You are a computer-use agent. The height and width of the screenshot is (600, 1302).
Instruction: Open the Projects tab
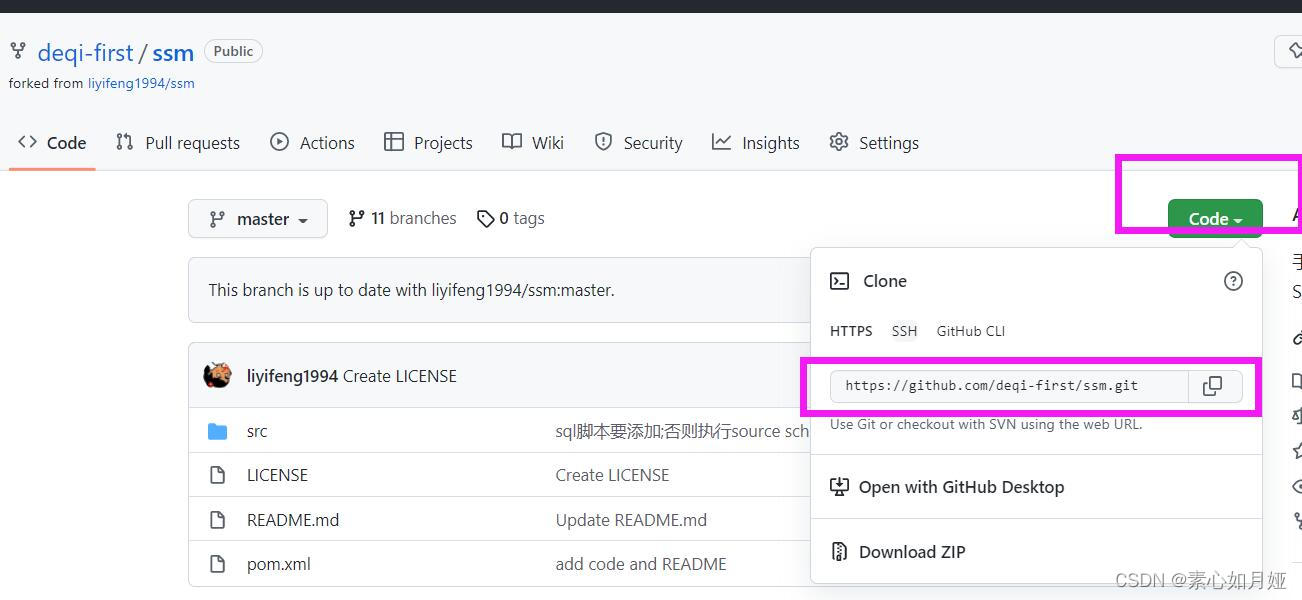click(x=428, y=143)
